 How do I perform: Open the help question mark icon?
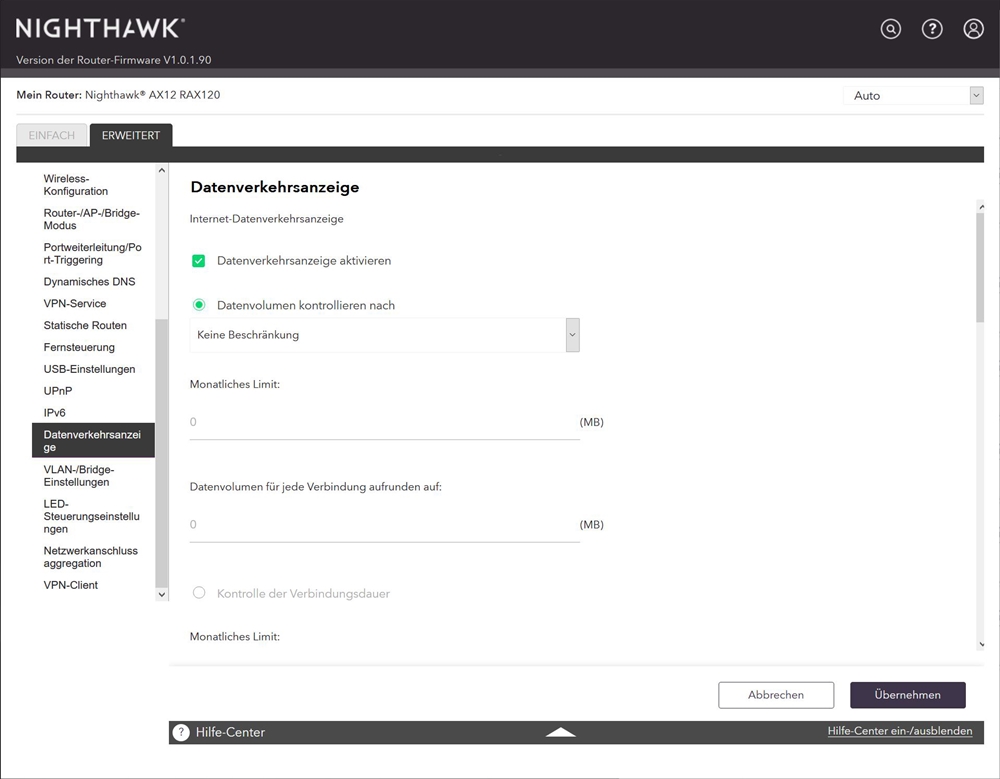[x=932, y=29]
